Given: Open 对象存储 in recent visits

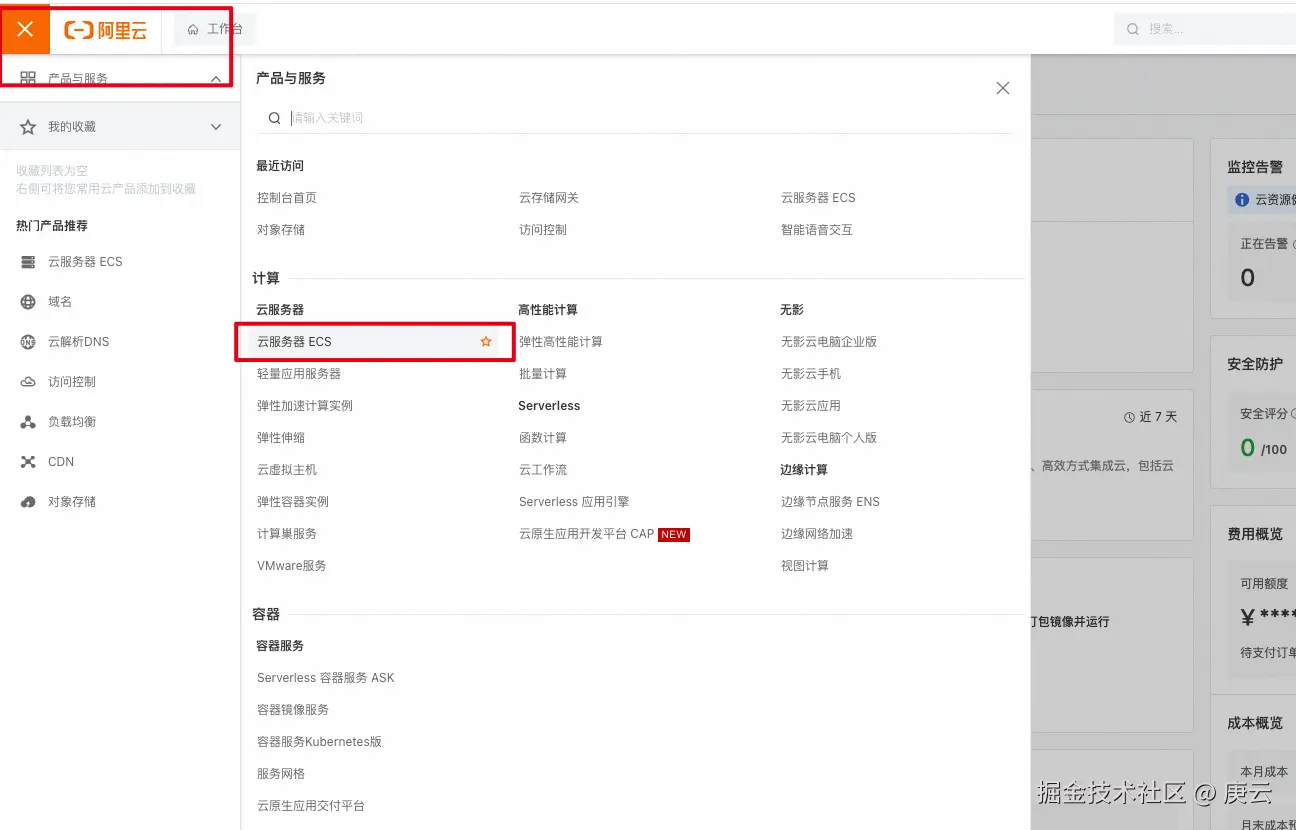Looking at the screenshot, I should tap(281, 230).
